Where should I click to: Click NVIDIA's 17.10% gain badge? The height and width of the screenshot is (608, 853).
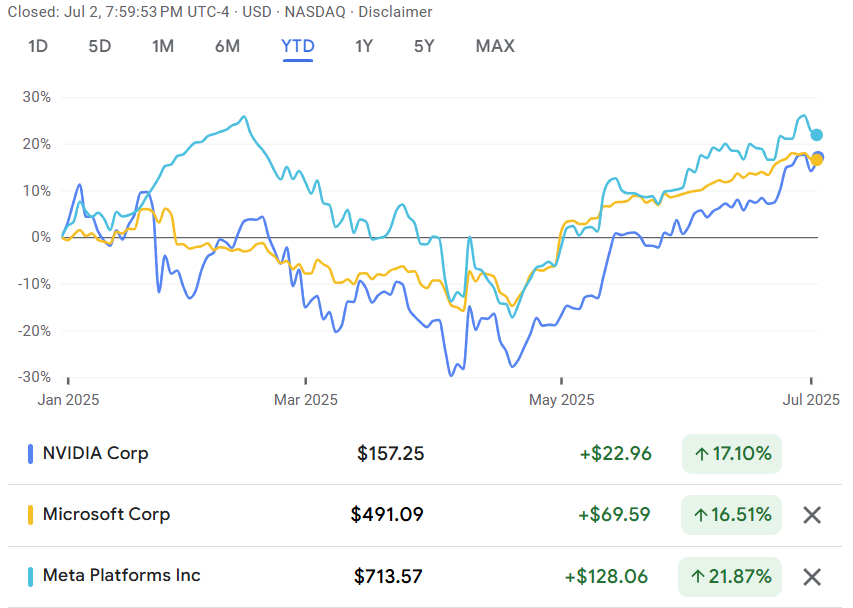(x=732, y=454)
